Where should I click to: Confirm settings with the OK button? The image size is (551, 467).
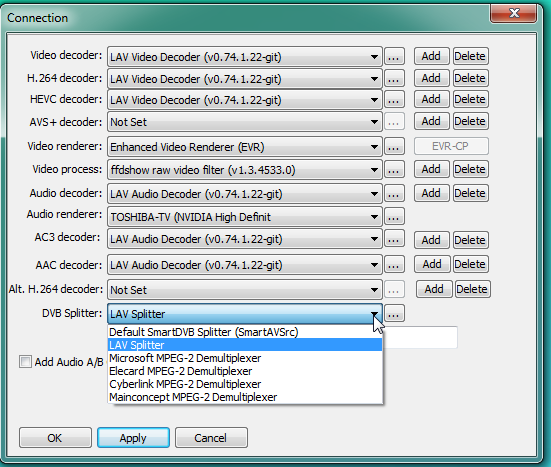point(55,438)
